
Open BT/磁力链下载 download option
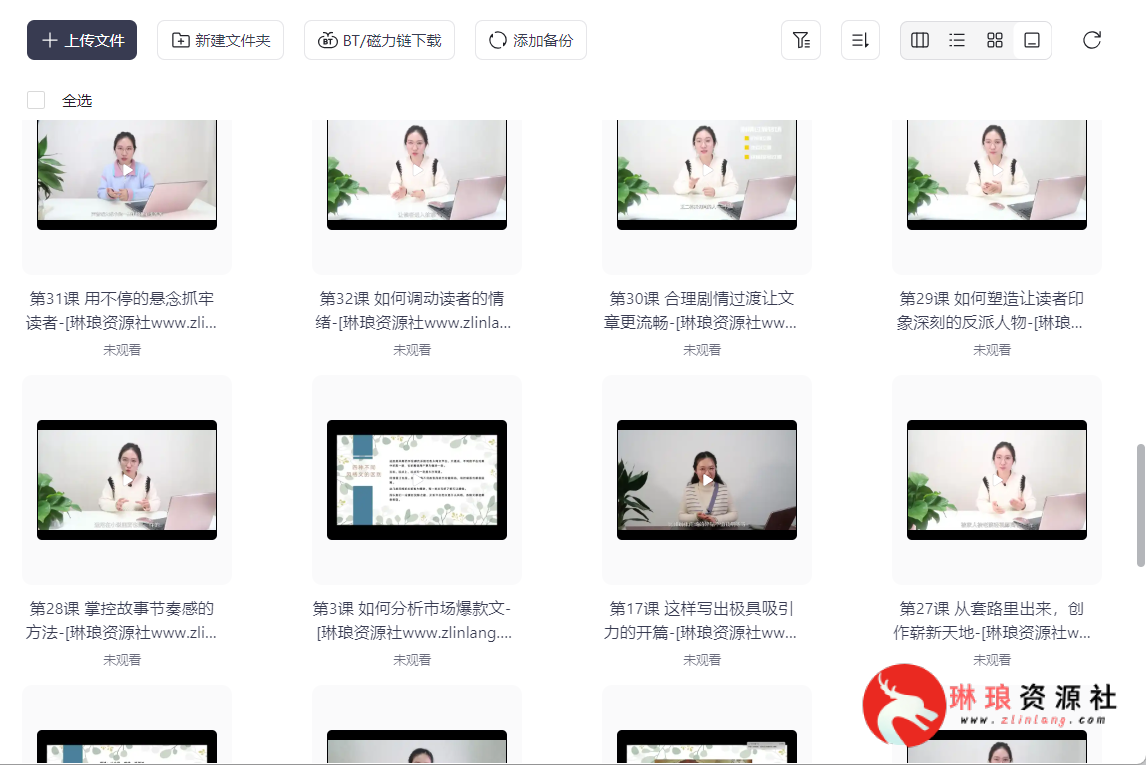pyautogui.click(x=379, y=40)
